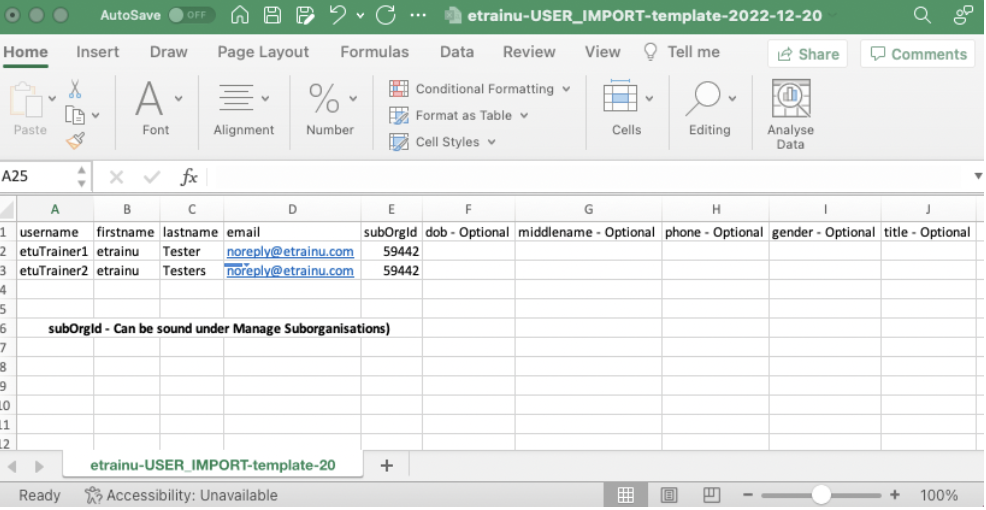
Task: Open the undo history dropdown arrow
Action: point(360,16)
